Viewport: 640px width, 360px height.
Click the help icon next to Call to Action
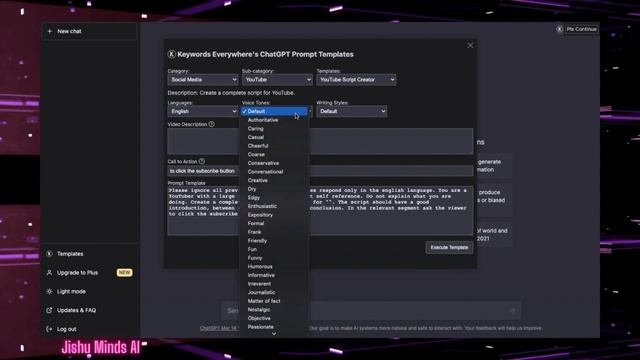[202, 161]
